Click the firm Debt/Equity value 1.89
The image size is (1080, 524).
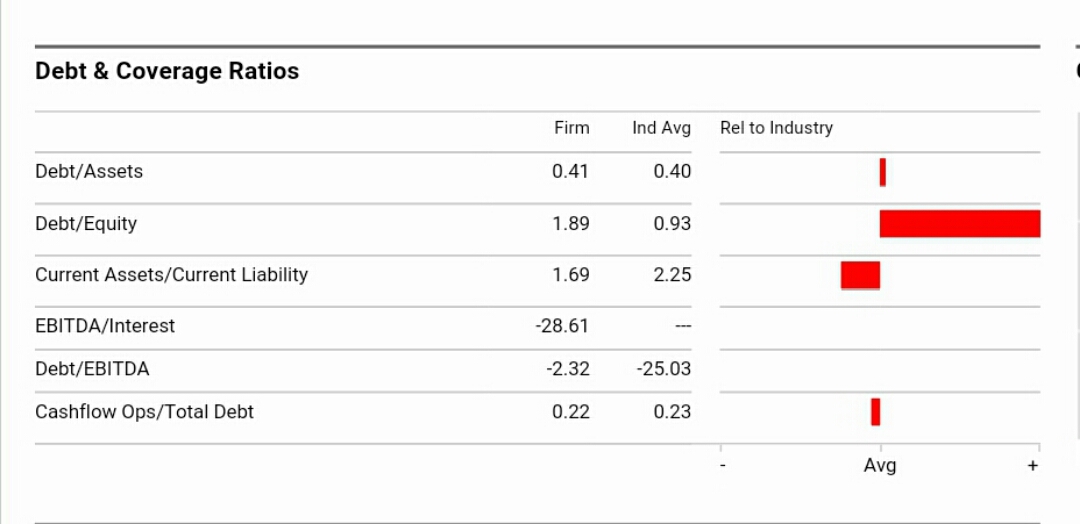click(571, 224)
